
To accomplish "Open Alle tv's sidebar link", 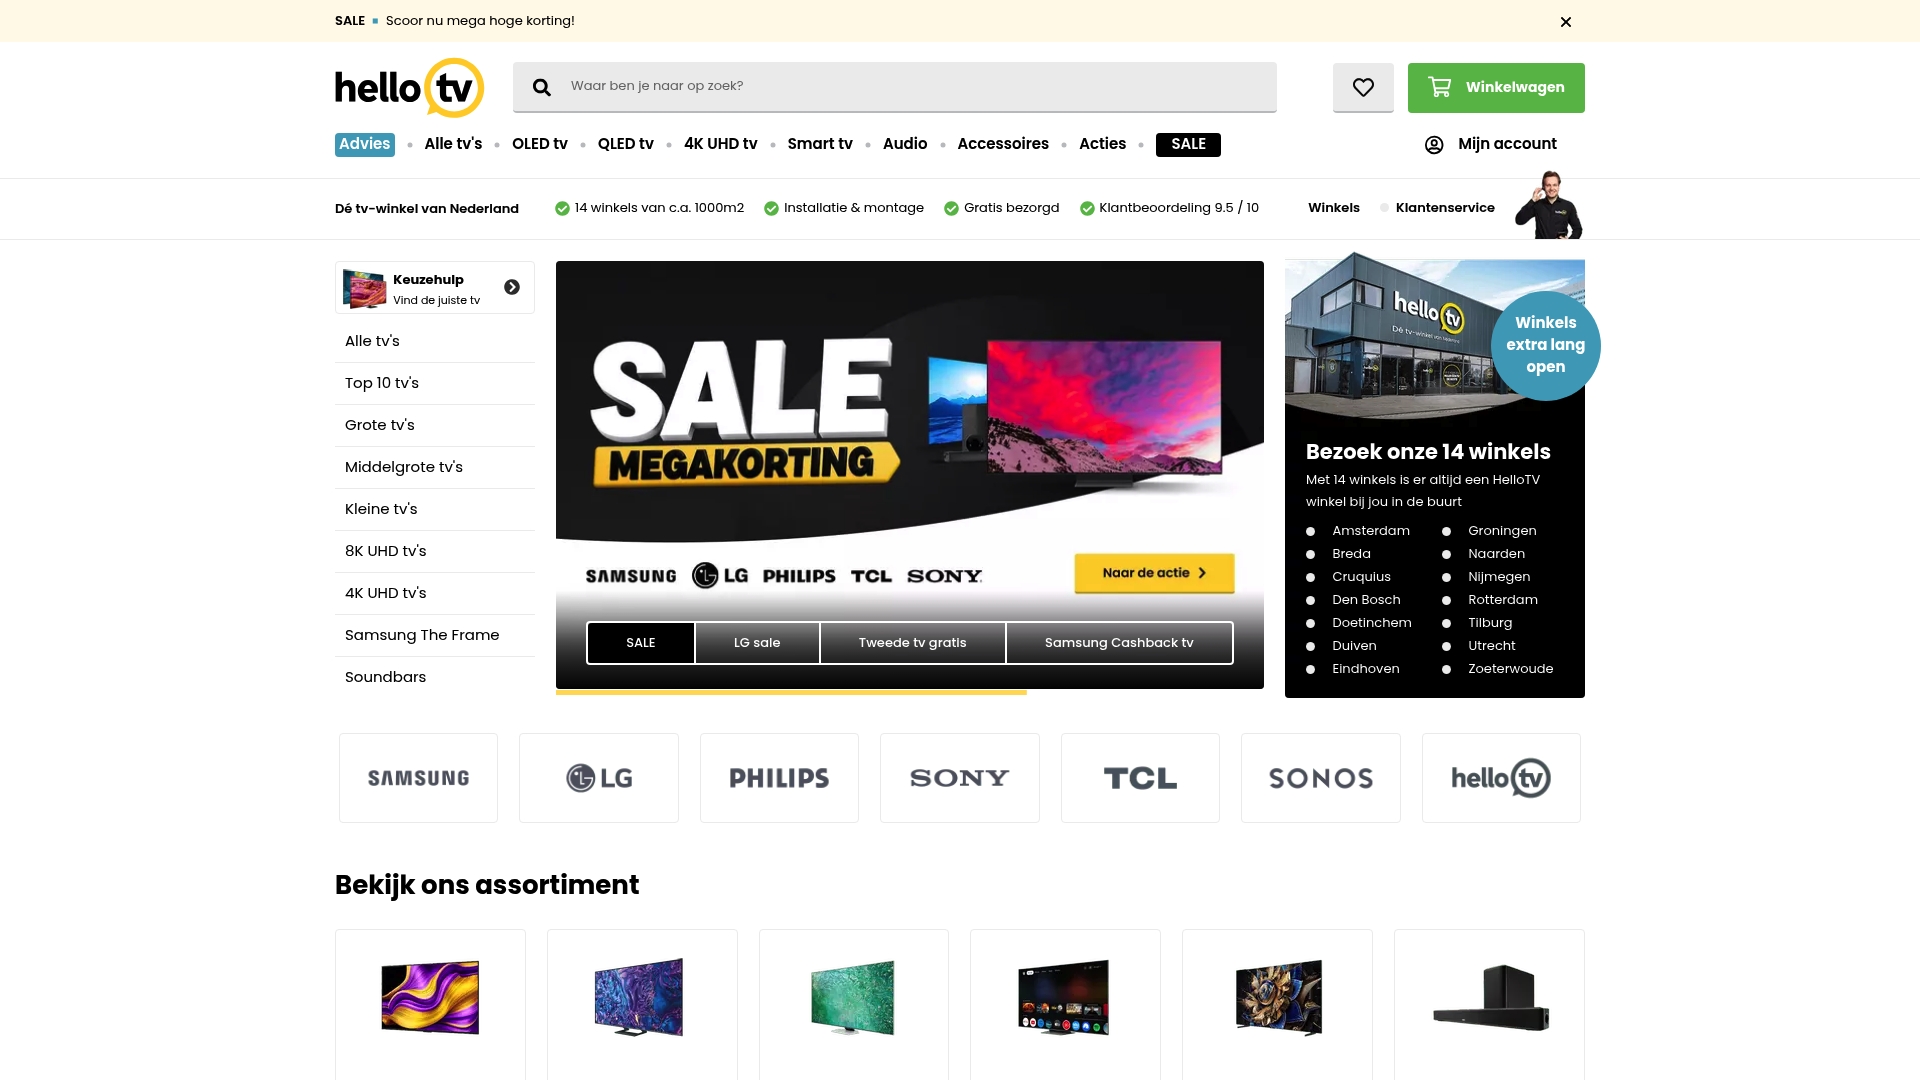I will (435, 341).
